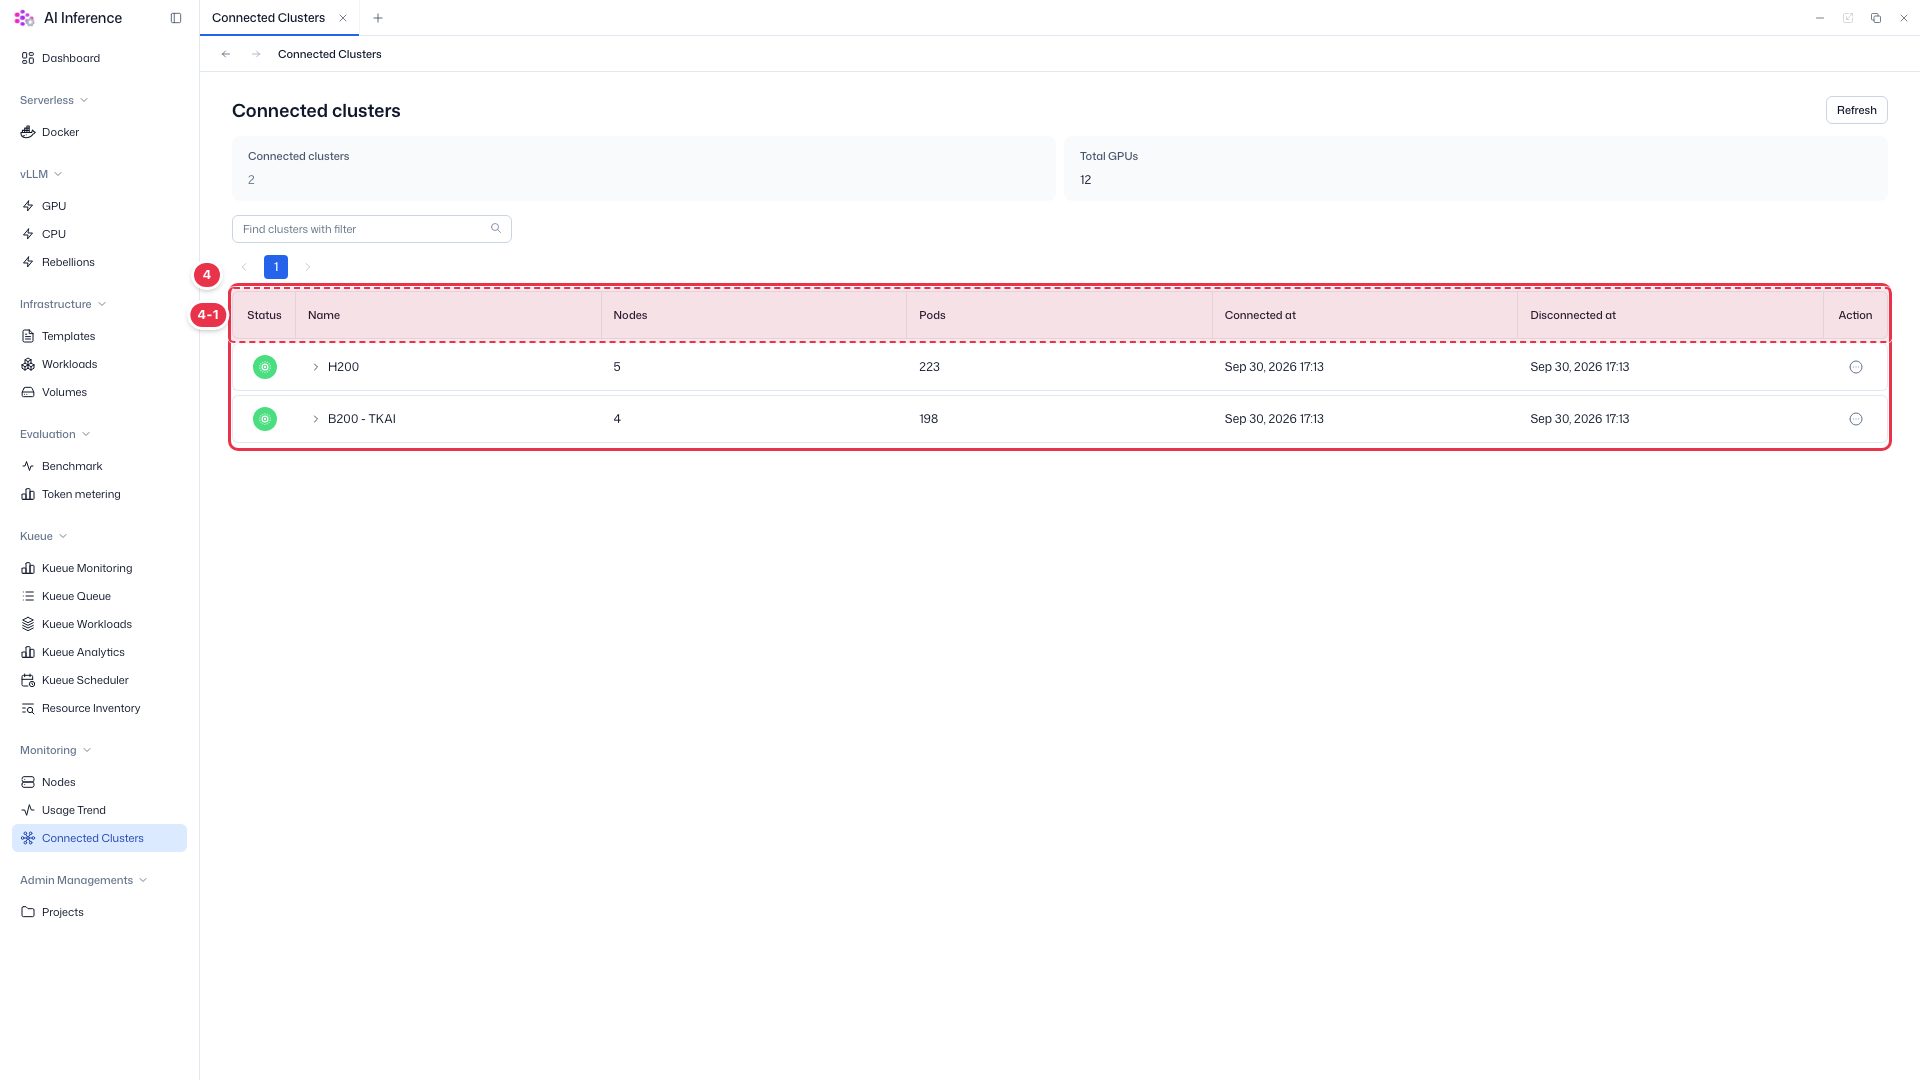The width and height of the screenshot is (1920, 1080).
Task: Open the Docker serverless page
Action: coord(99,132)
